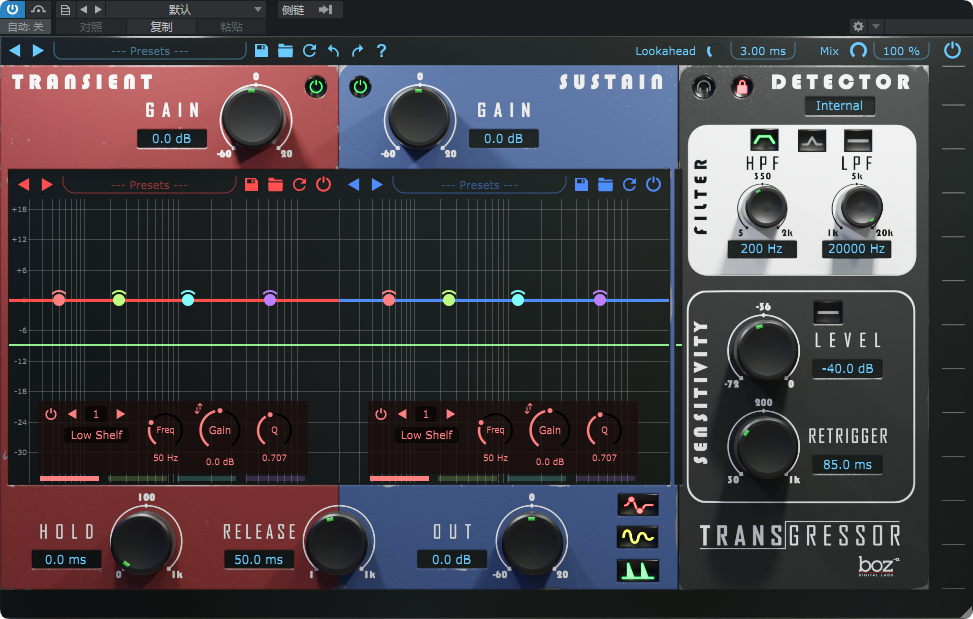Select previous sustain EQ band arrow

402,414
